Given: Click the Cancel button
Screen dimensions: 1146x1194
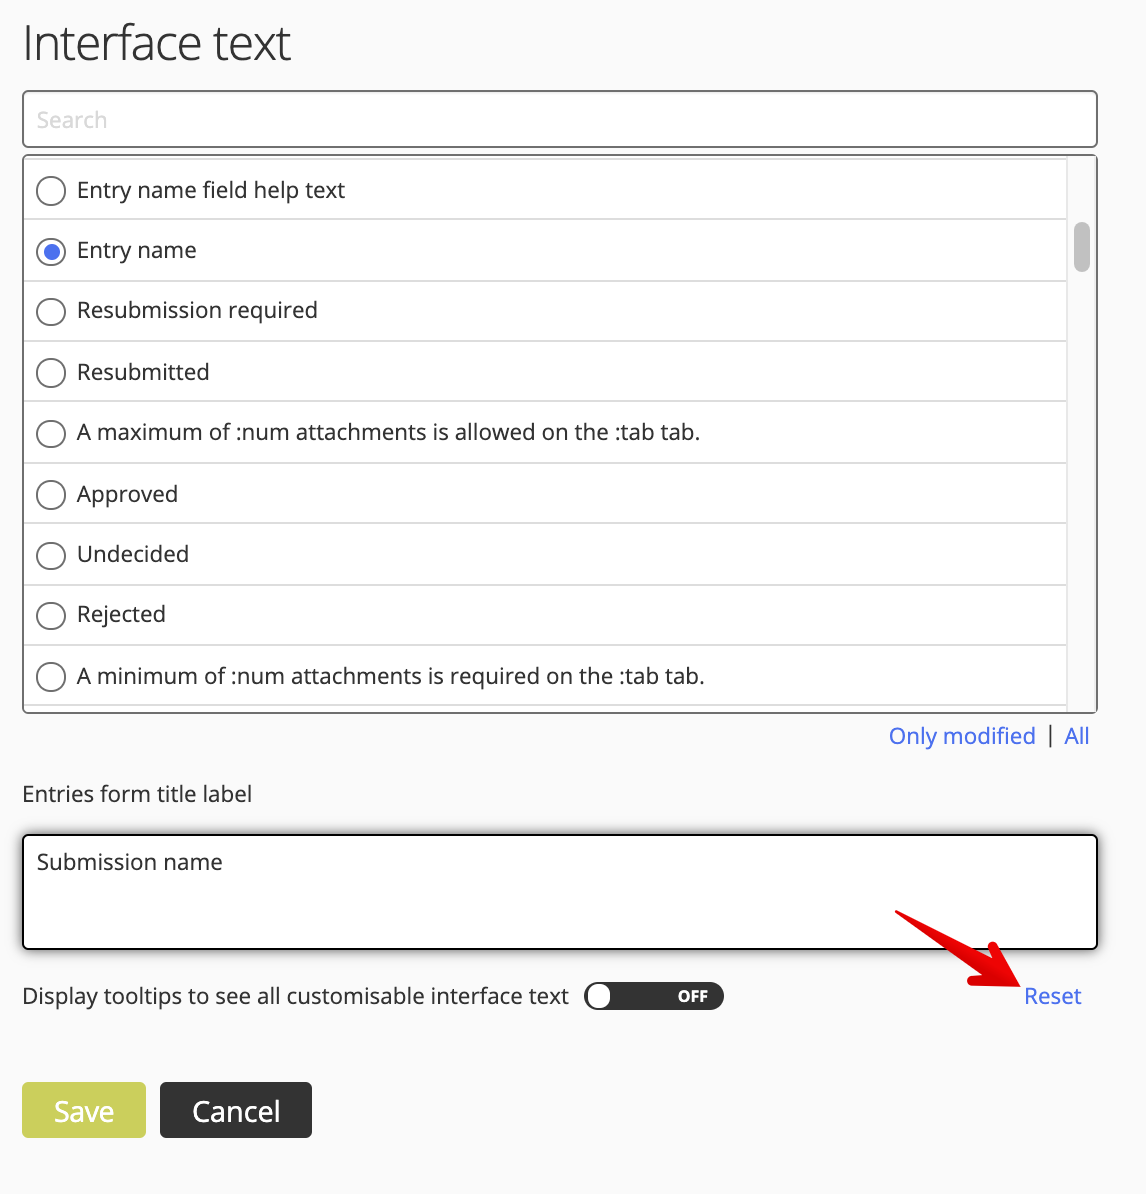Looking at the screenshot, I should click(236, 1110).
